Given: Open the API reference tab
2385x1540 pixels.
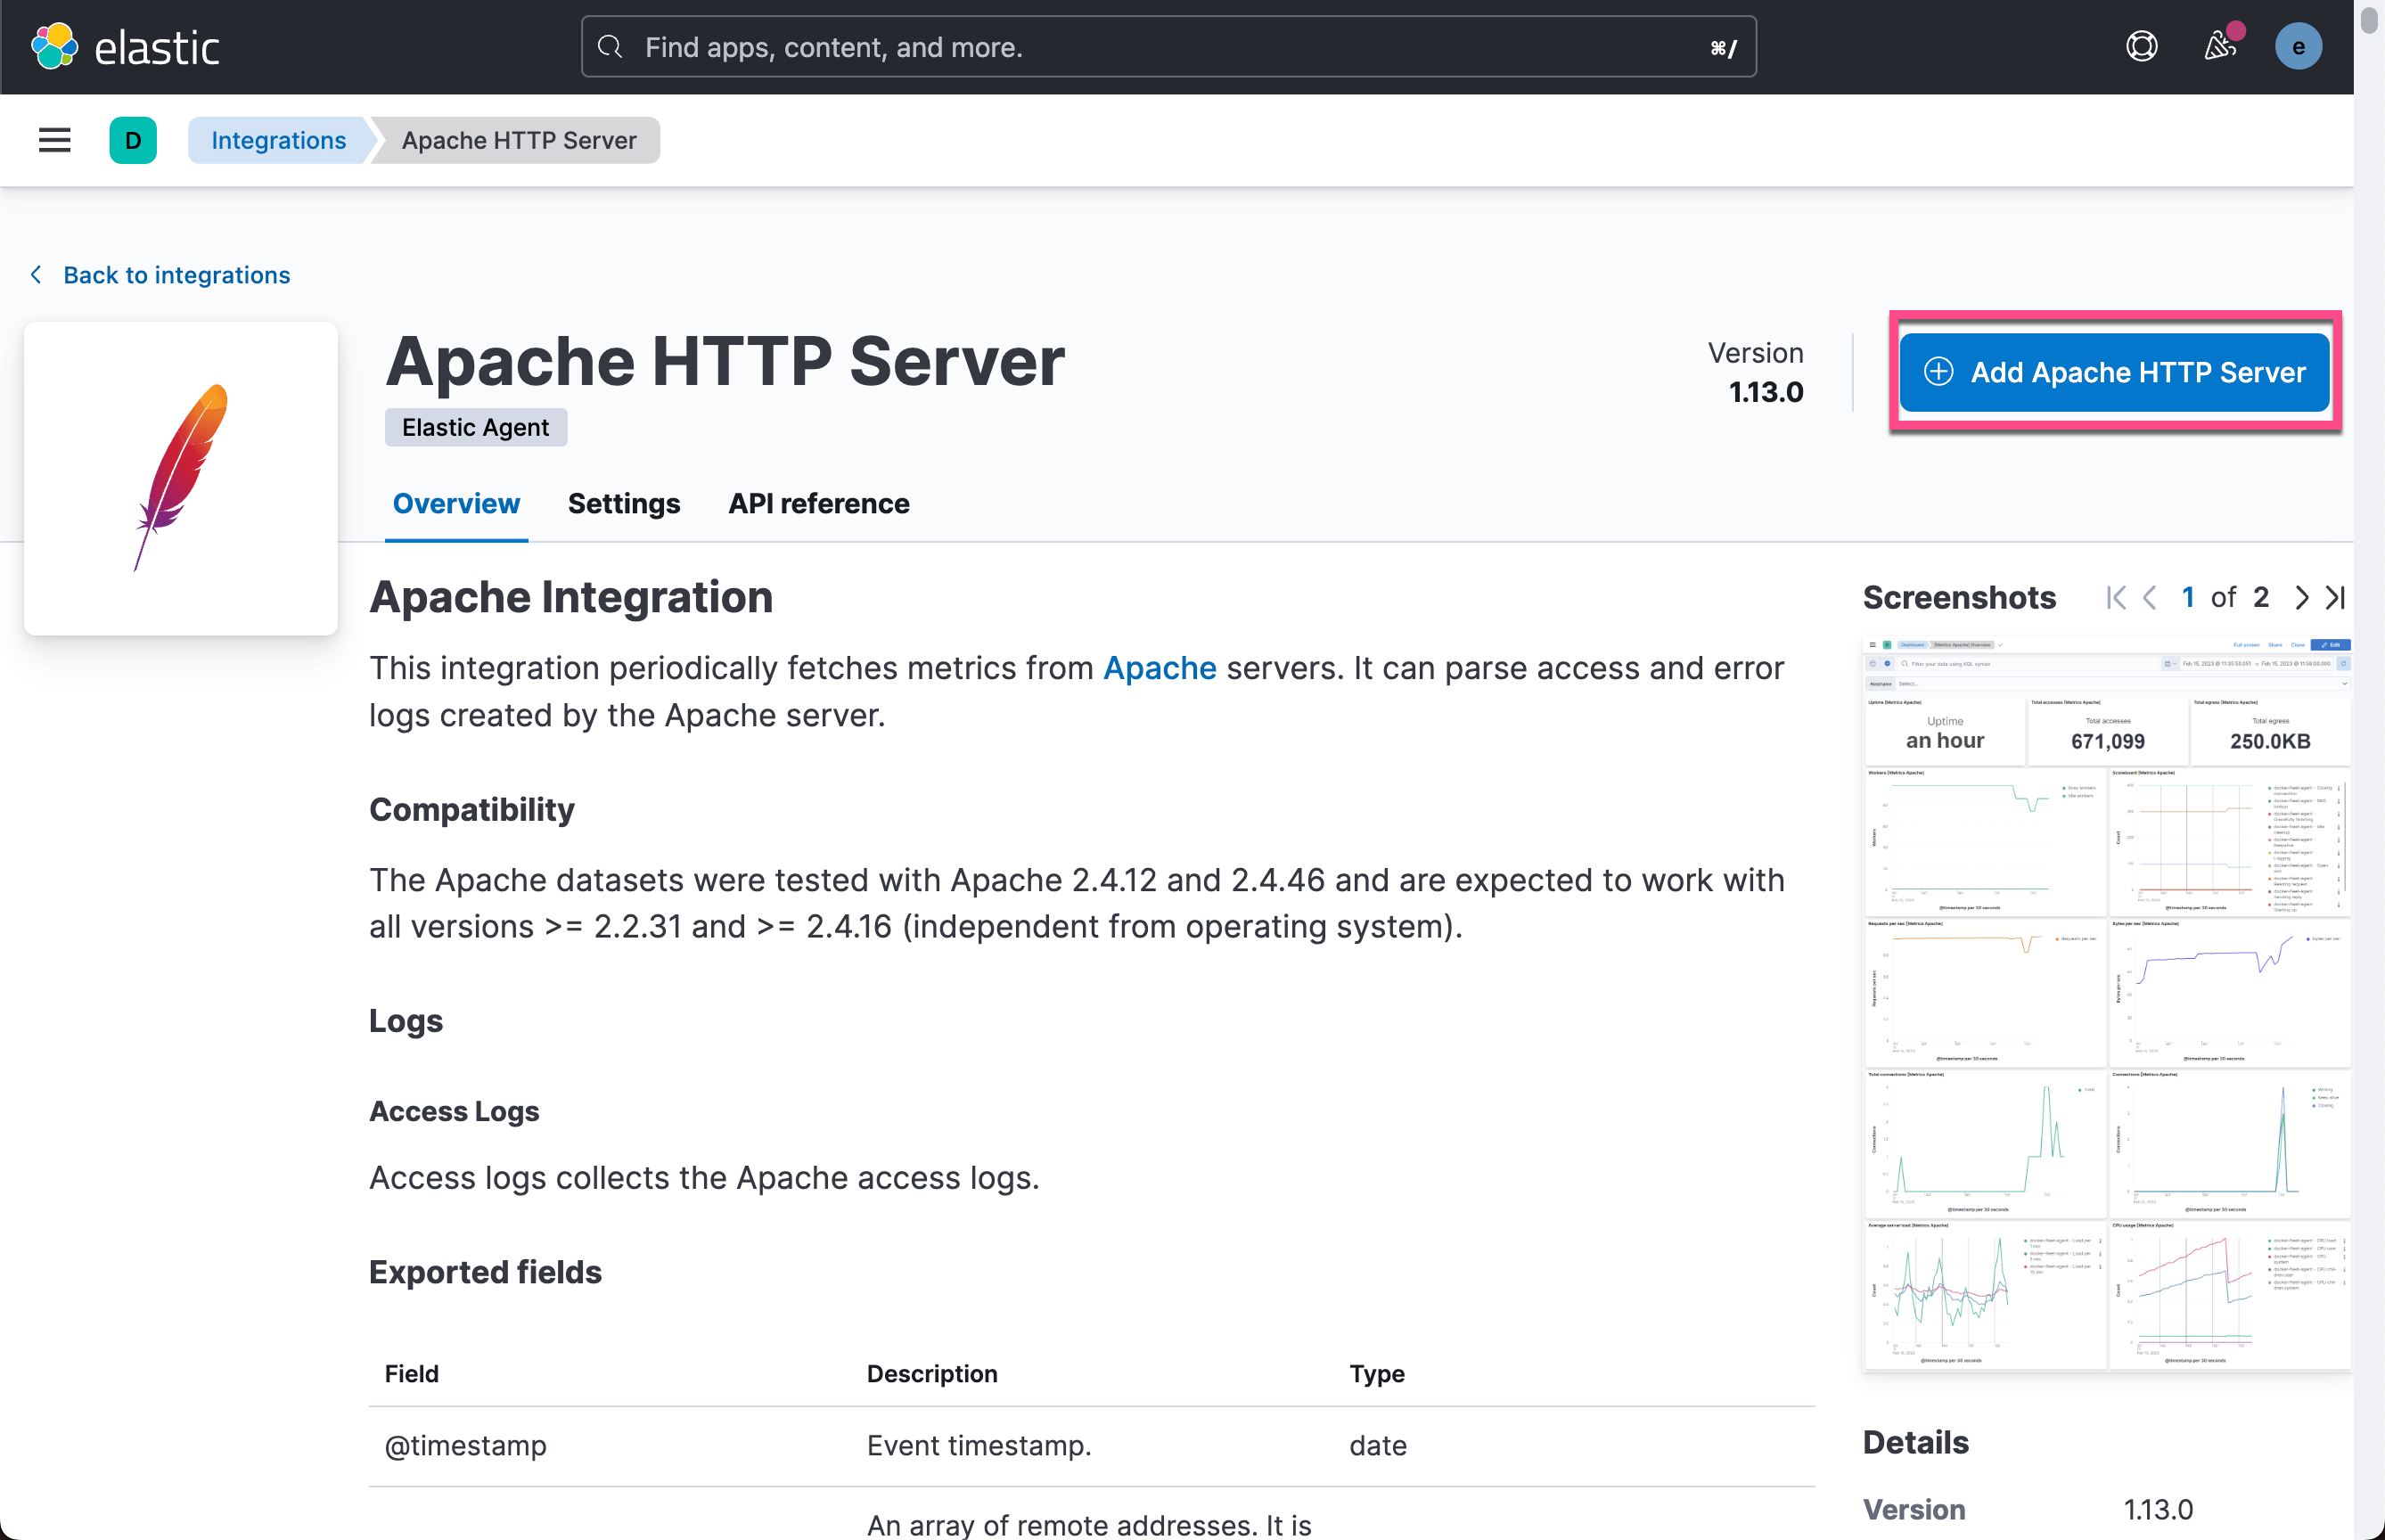Looking at the screenshot, I should point(818,504).
